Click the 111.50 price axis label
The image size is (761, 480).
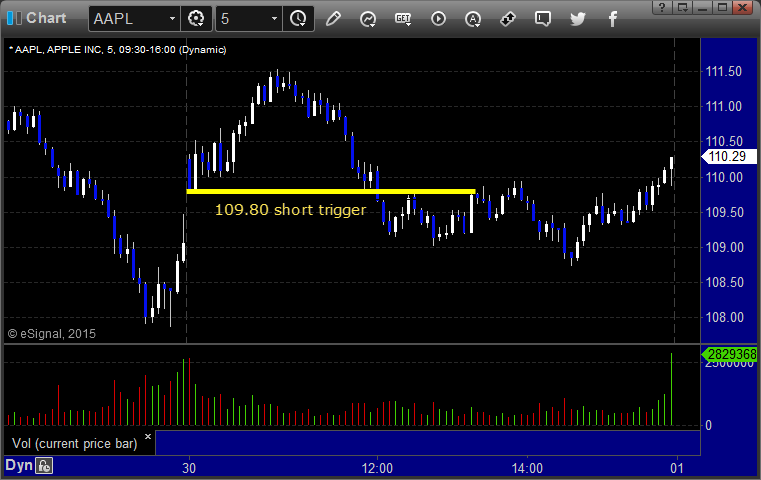click(724, 71)
